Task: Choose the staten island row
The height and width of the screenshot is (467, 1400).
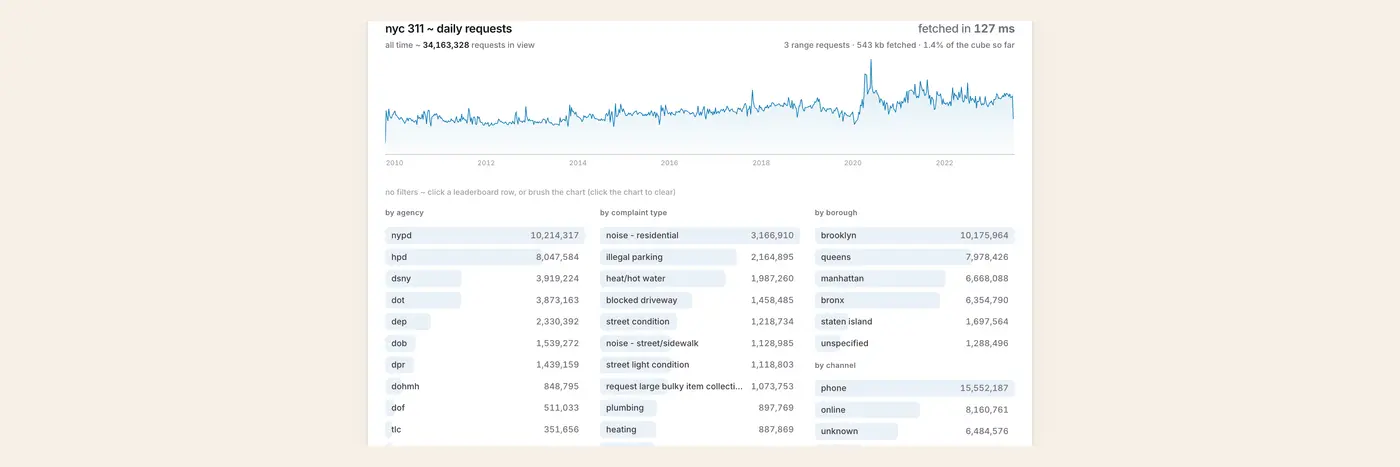Action: (x=915, y=322)
